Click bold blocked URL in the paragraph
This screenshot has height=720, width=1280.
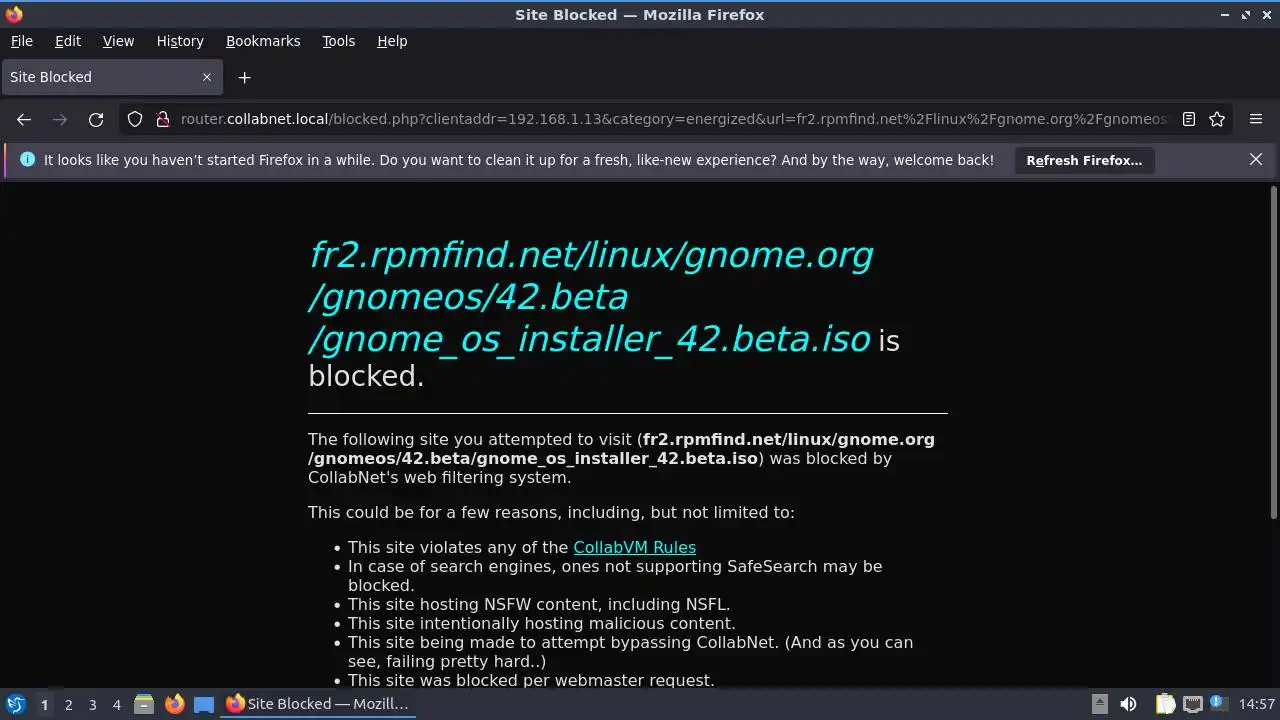(622, 448)
